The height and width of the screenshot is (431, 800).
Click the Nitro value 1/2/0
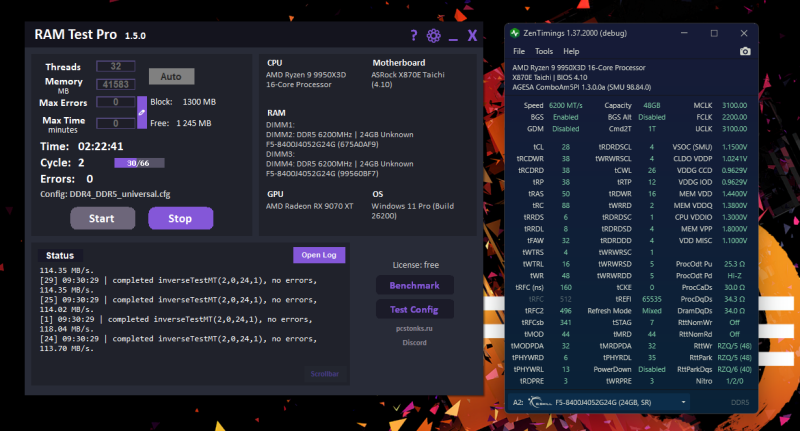(734, 382)
